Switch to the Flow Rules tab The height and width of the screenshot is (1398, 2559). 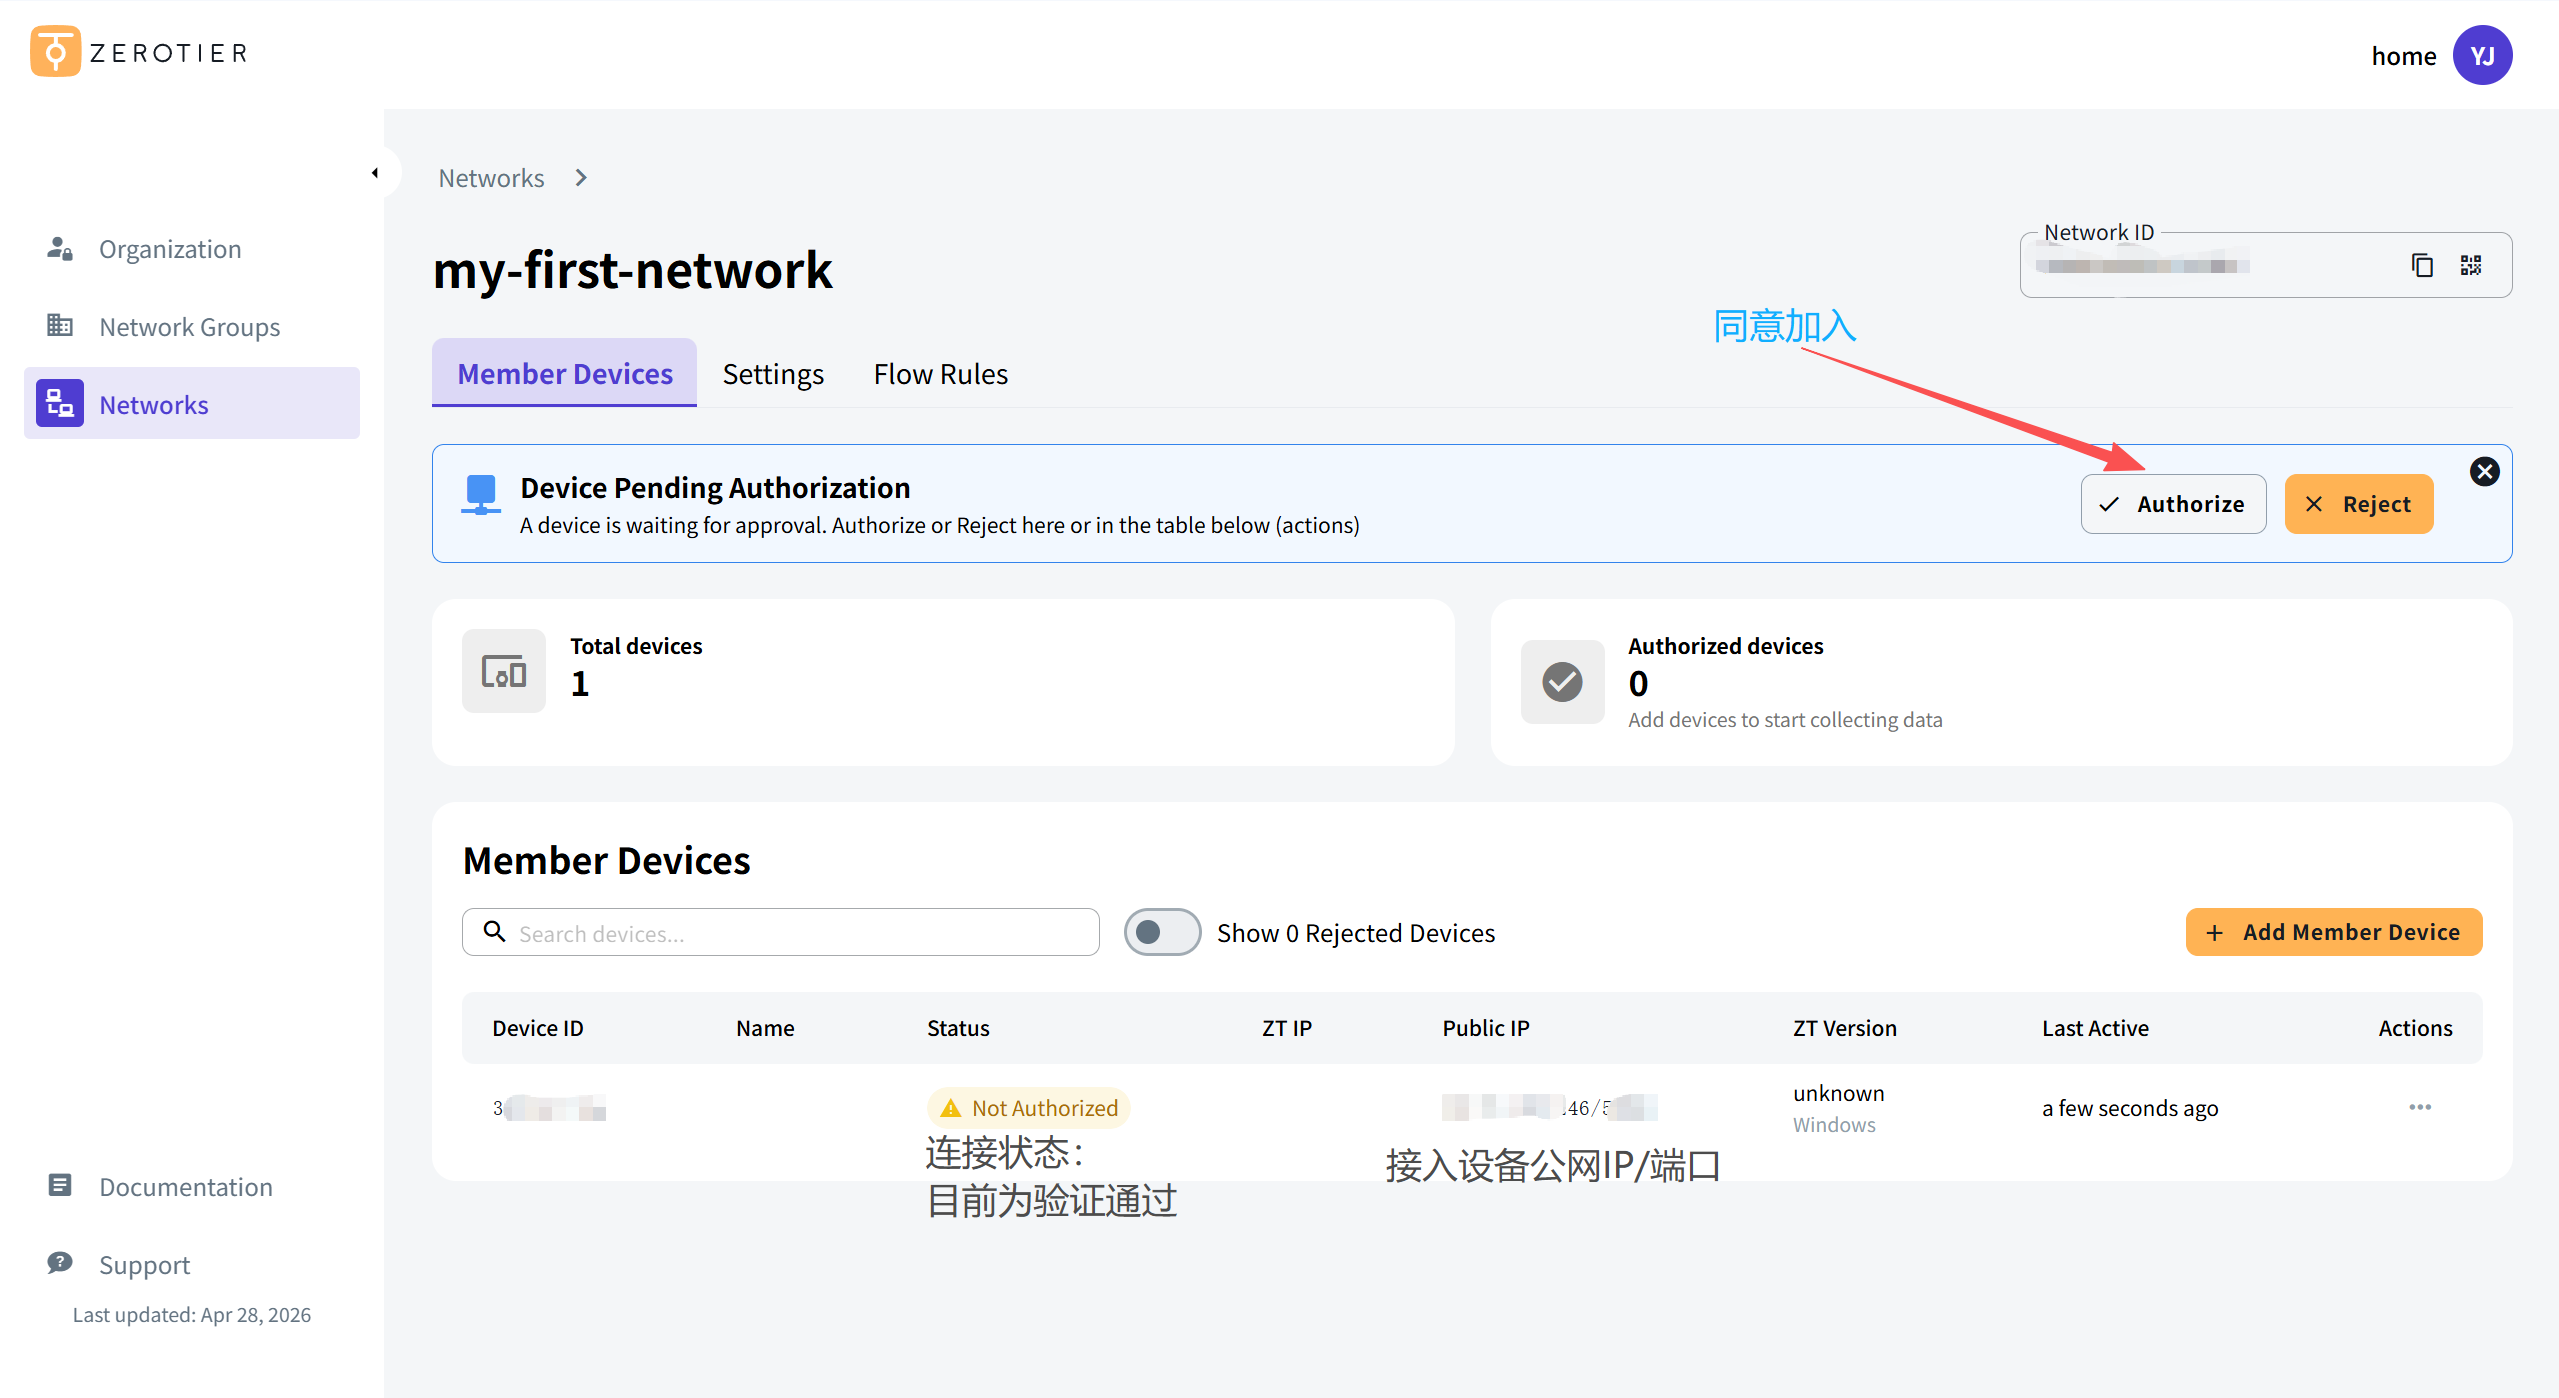click(x=940, y=374)
